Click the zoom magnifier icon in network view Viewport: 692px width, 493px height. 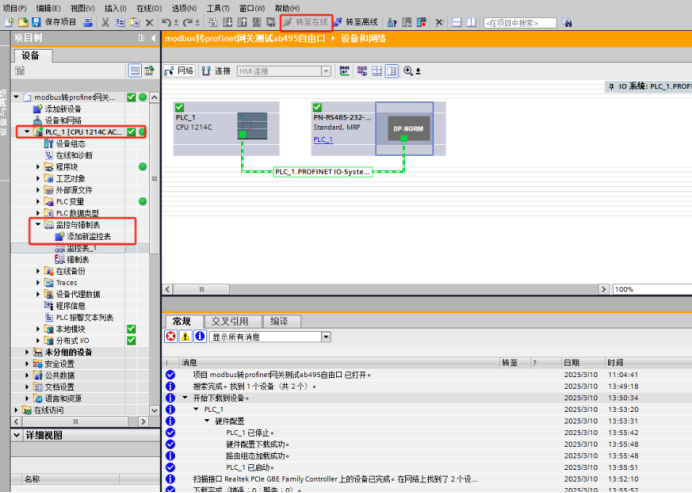coord(408,71)
